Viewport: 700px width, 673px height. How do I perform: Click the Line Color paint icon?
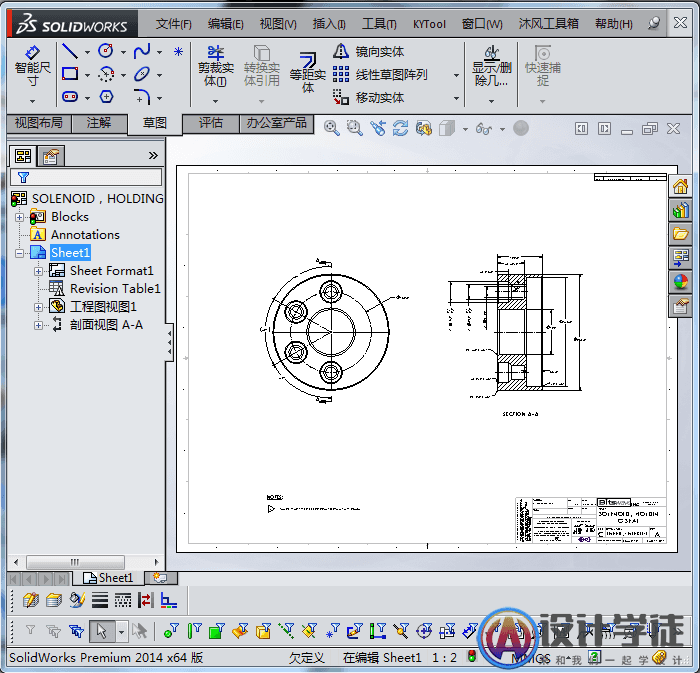[77, 601]
